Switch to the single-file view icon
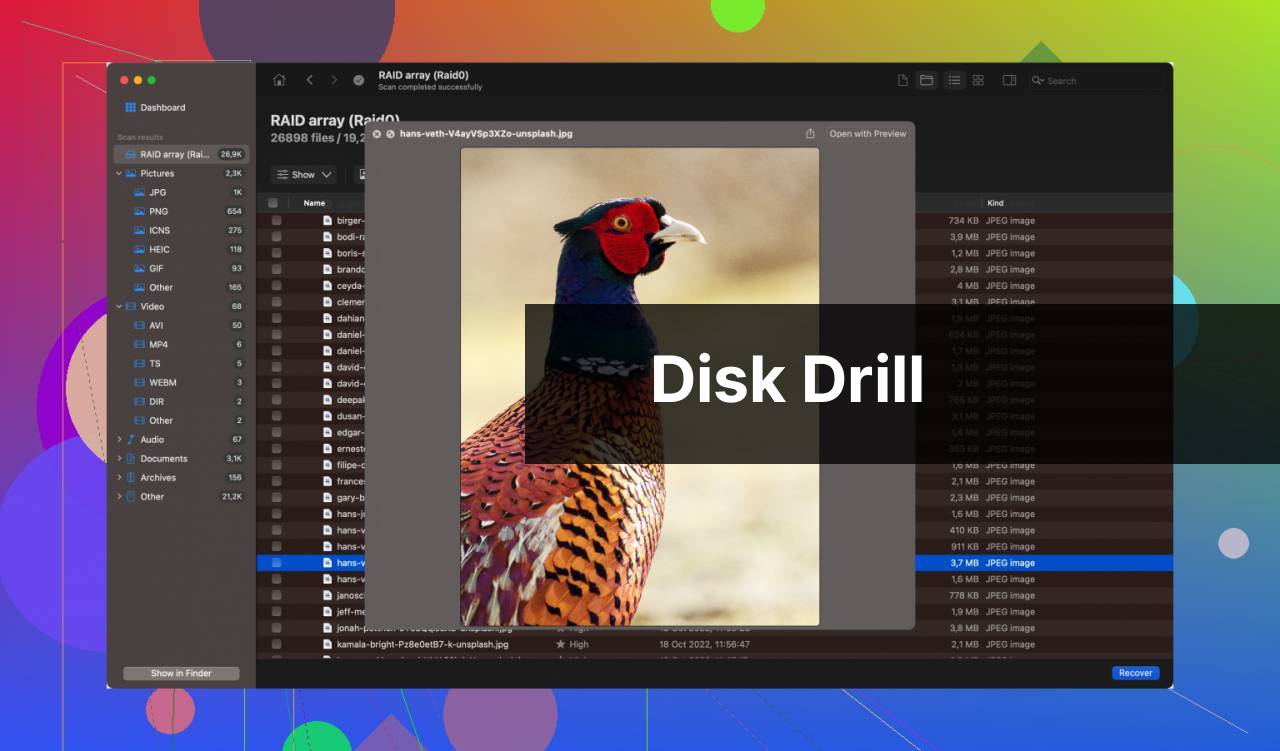Screen dimensions: 1280x751 click(902, 80)
